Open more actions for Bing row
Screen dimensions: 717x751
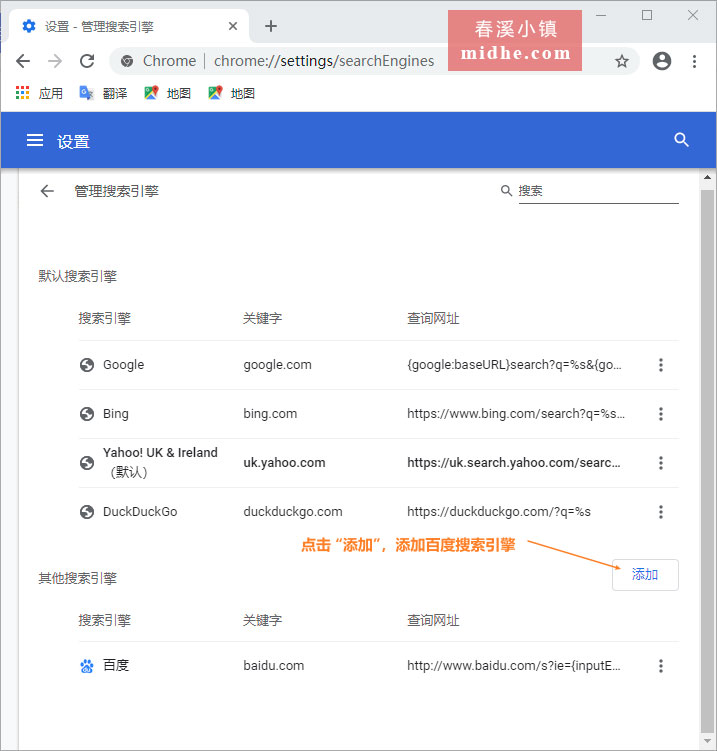[660, 414]
